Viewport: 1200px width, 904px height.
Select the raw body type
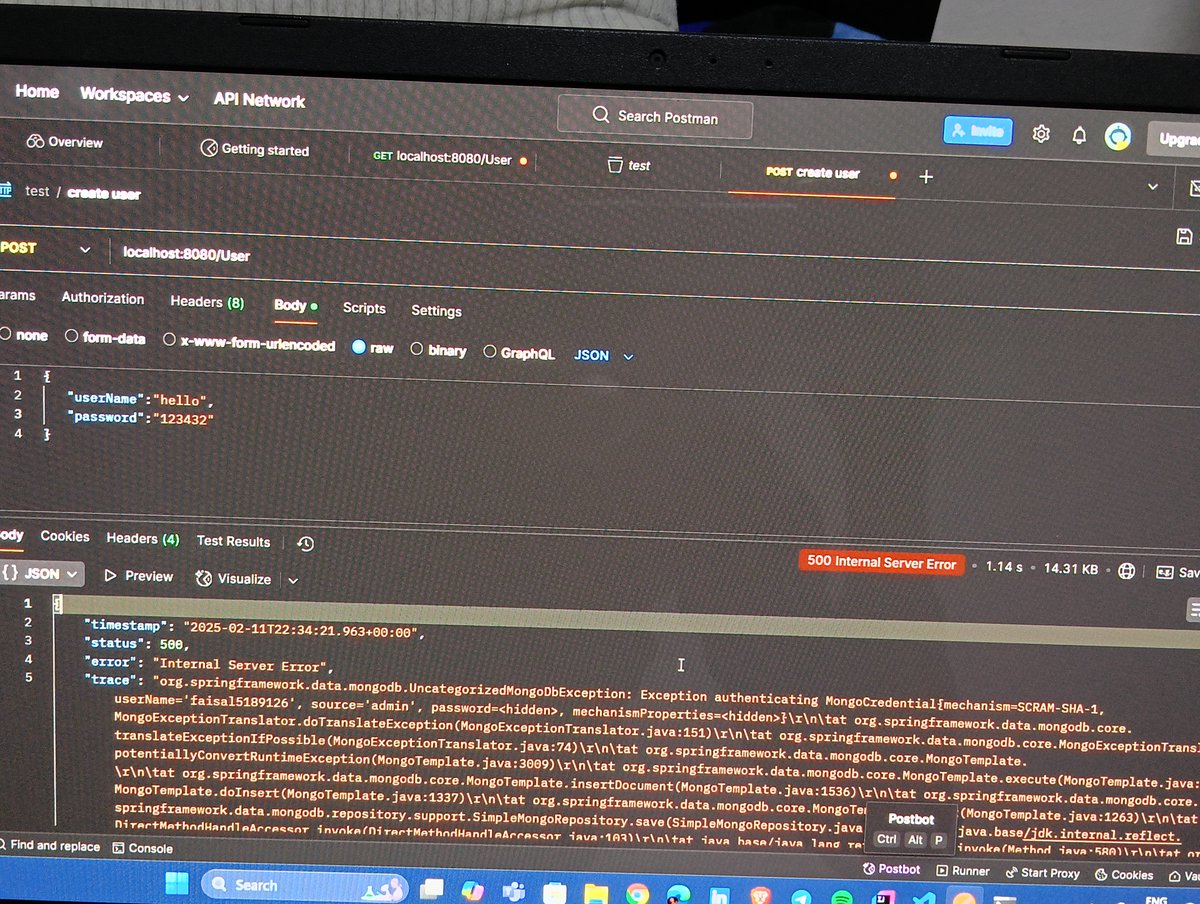372,347
